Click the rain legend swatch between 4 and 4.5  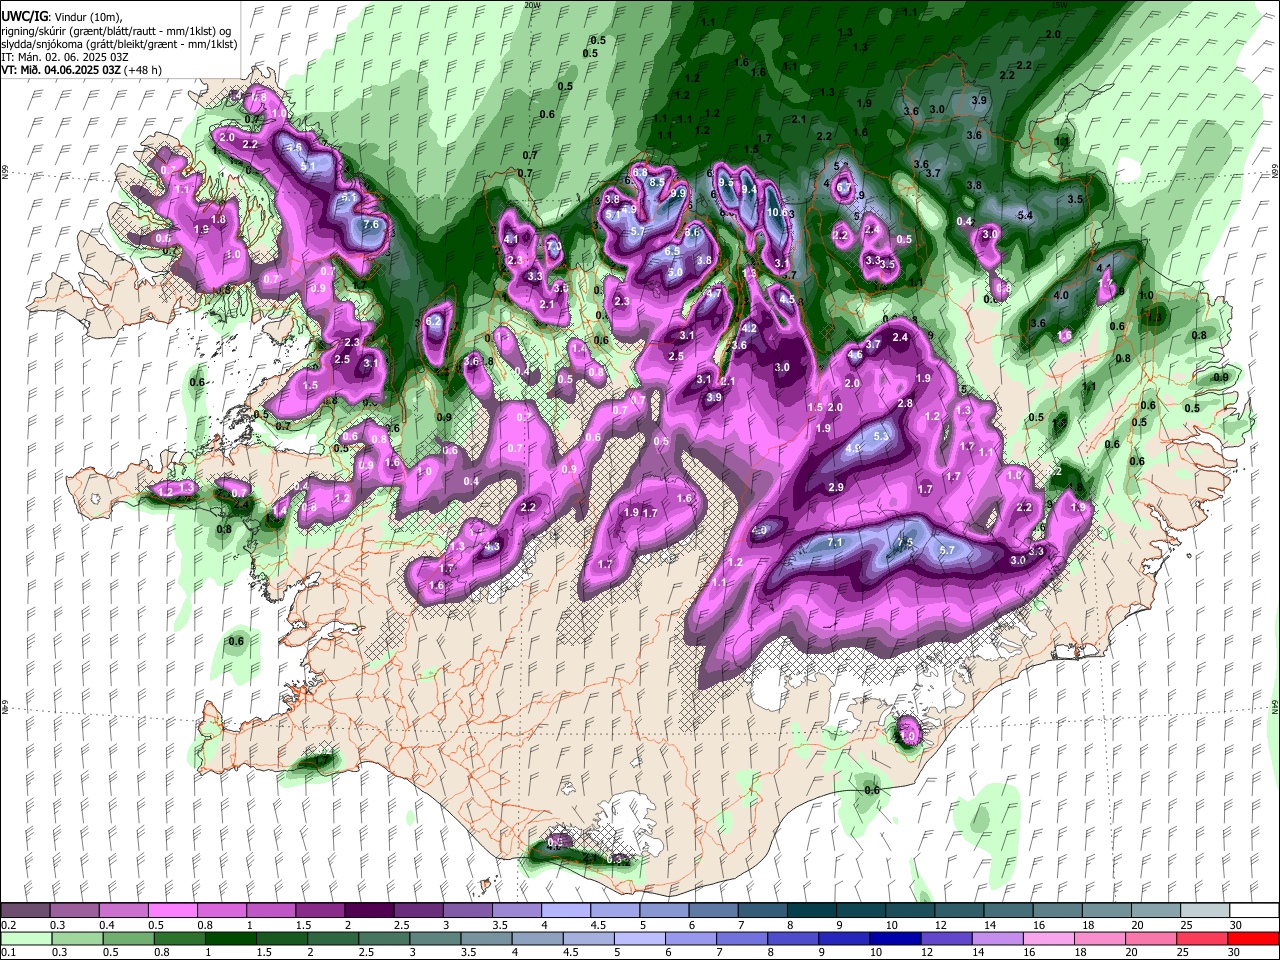tap(537, 938)
